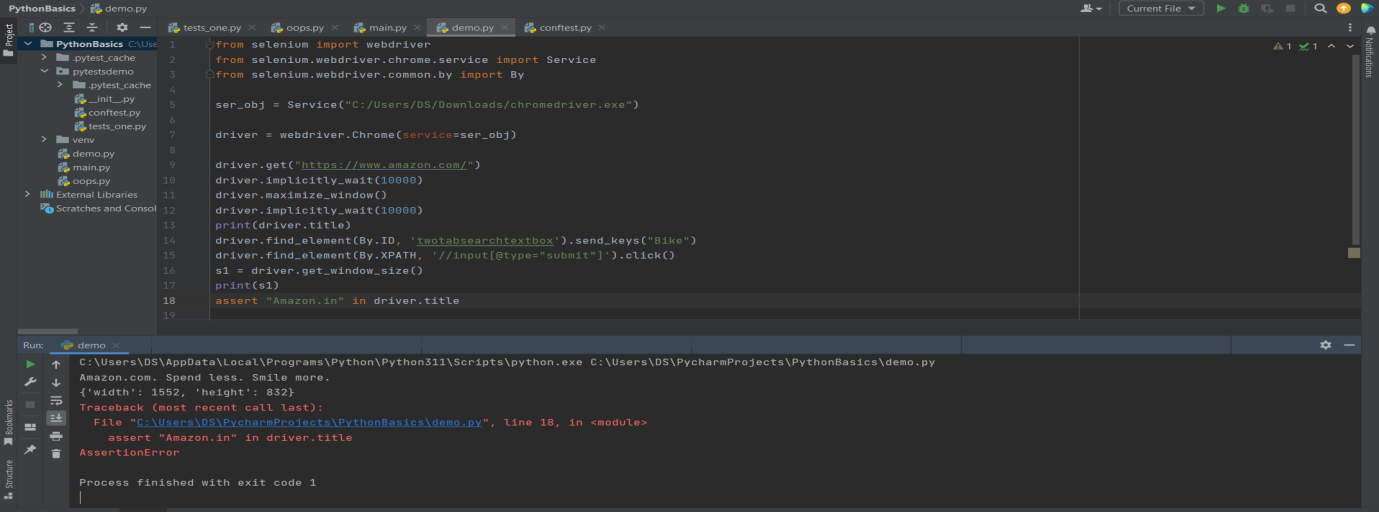This screenshot has width=1379, height=512.
Task: Click demo.py breadcrumb in navigation bar
Action: click(118, 8)
